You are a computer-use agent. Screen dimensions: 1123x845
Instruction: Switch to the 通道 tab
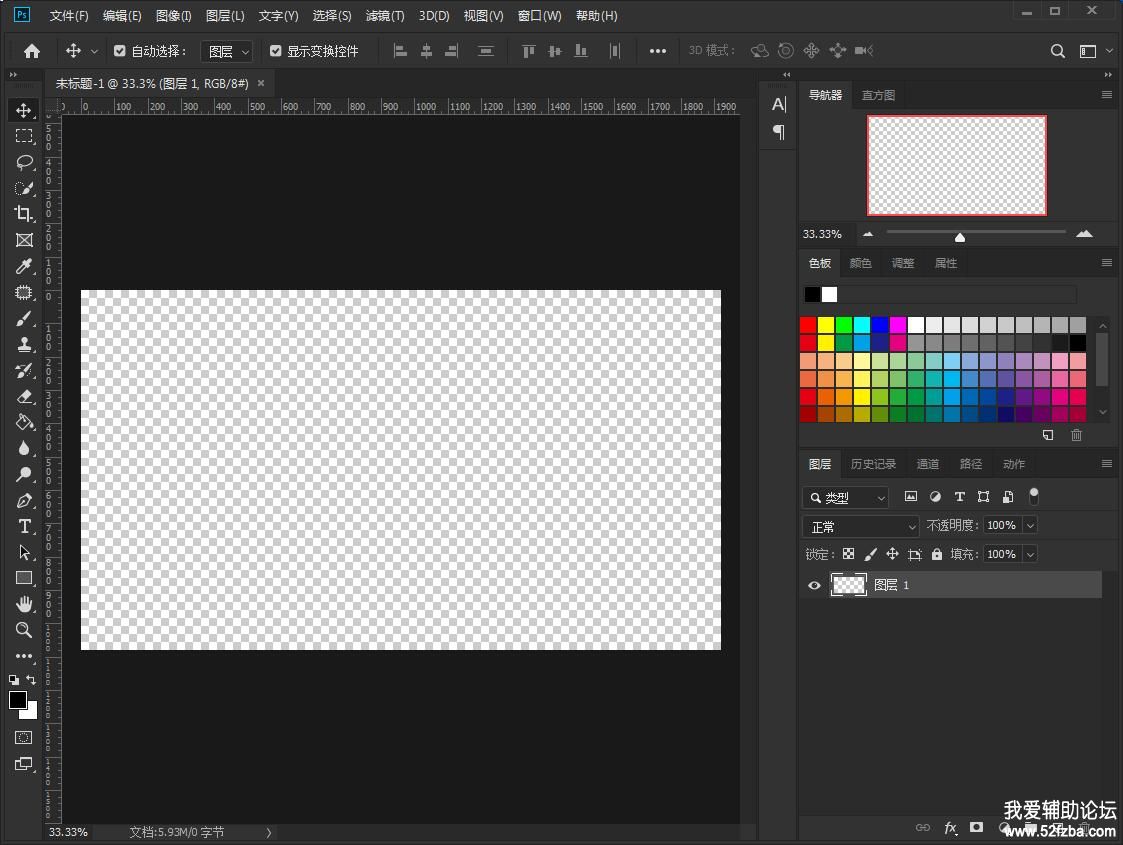tap(927, 464)
